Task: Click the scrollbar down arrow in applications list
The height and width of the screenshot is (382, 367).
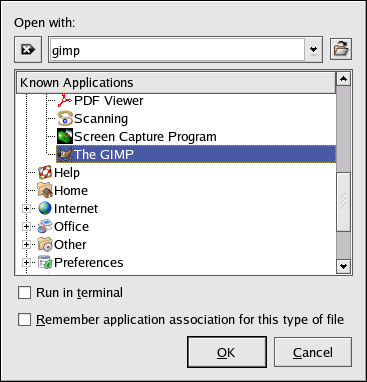Action: pyautogui.click(x=343, y=266)
